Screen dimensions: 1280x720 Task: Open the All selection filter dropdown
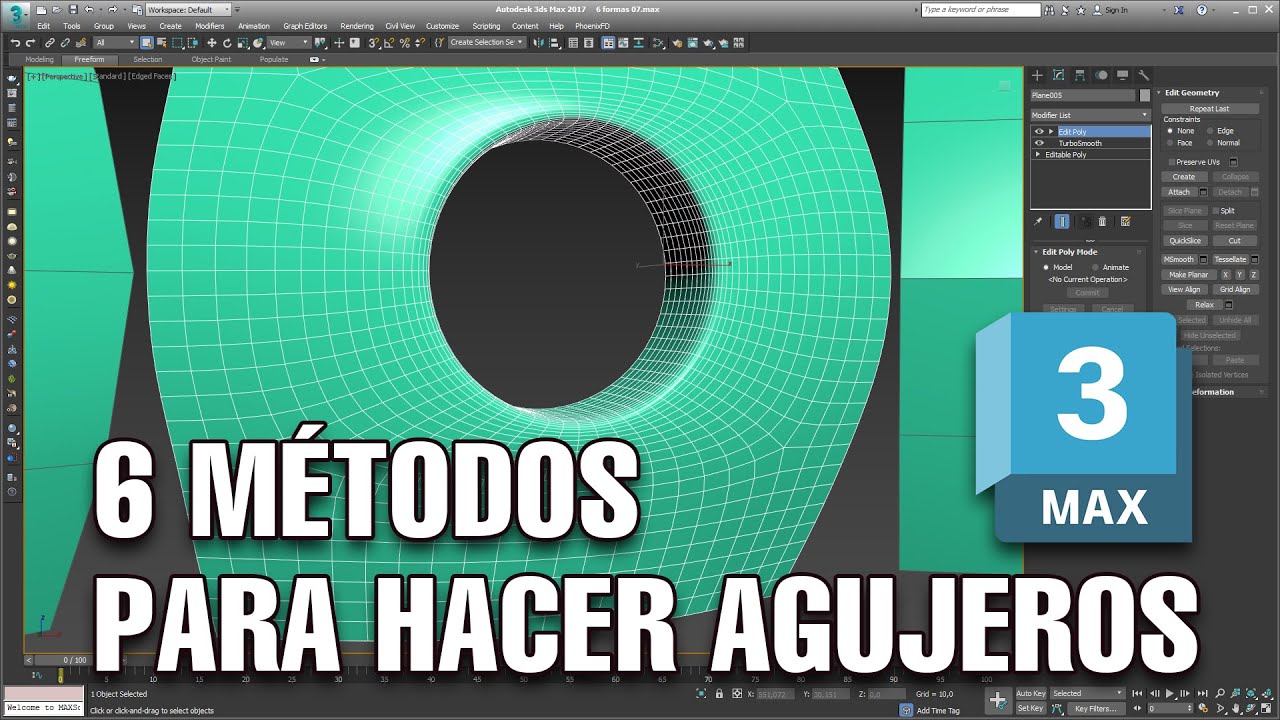115,43
